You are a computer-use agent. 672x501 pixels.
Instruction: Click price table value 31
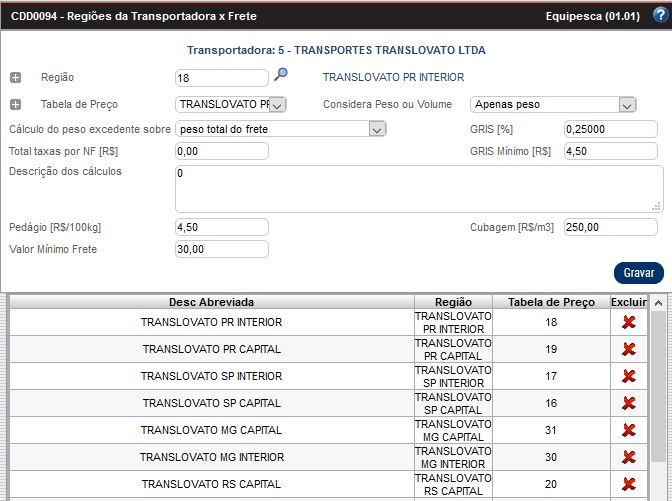click(x=551, y=430)
